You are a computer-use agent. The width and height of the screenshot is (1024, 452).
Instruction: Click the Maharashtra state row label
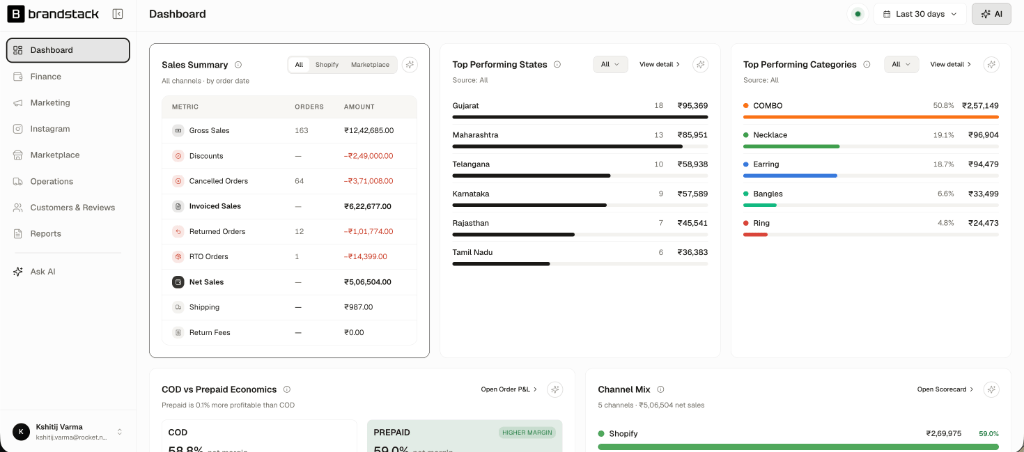[x=475, y=135]
